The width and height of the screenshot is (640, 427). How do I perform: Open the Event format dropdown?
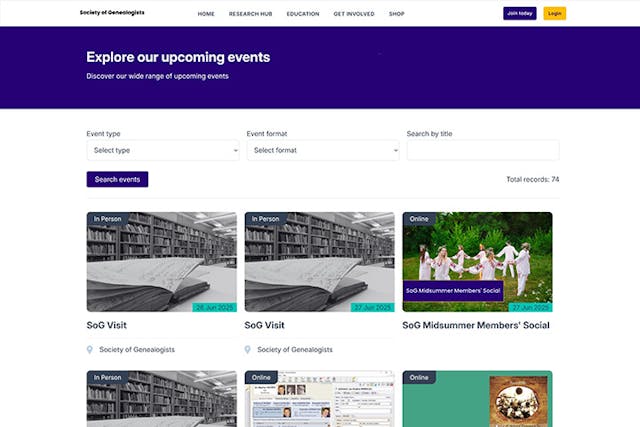click(323, 150)
